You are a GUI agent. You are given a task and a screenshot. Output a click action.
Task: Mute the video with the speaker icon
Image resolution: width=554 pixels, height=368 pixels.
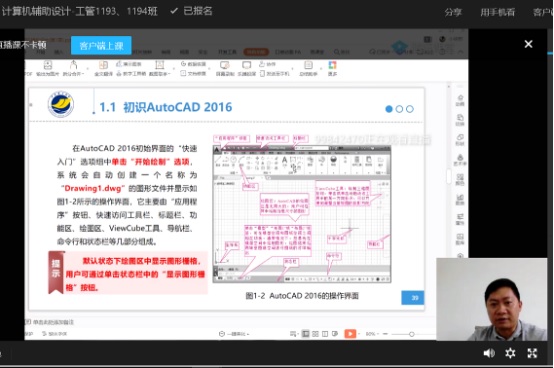click(489, 353)
